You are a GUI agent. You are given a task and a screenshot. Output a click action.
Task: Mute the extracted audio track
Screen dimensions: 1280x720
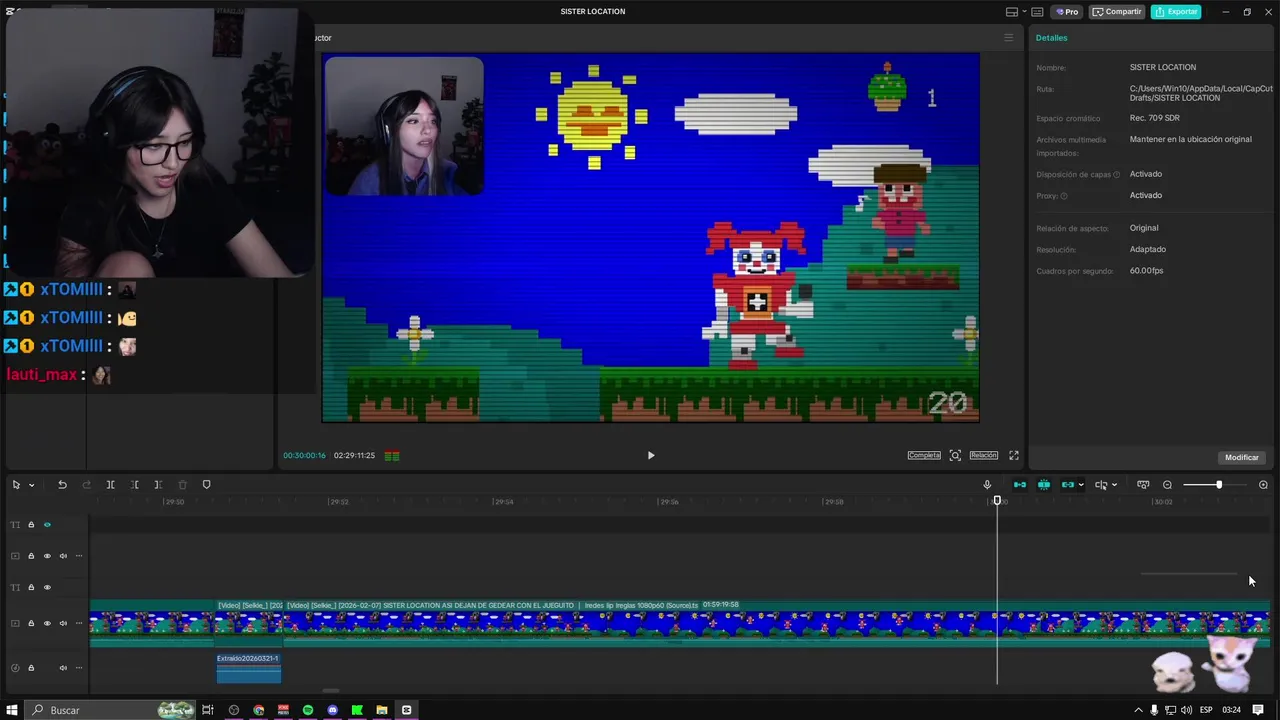pyautogui.click(x=63, y=668)
